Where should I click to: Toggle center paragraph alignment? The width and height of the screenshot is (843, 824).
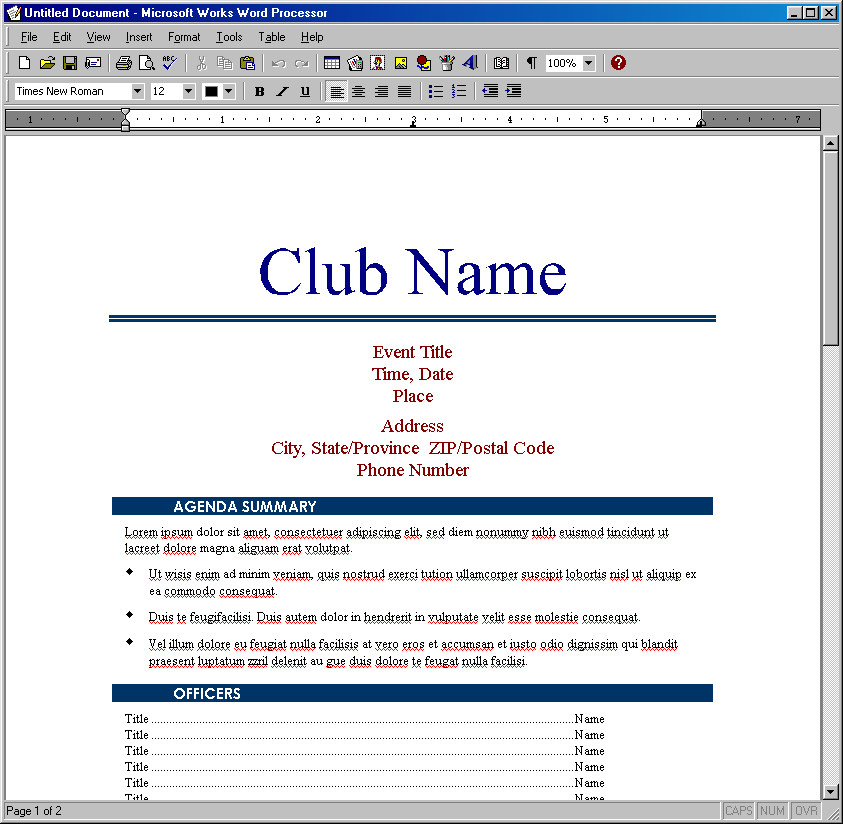(x=359, y=91)
